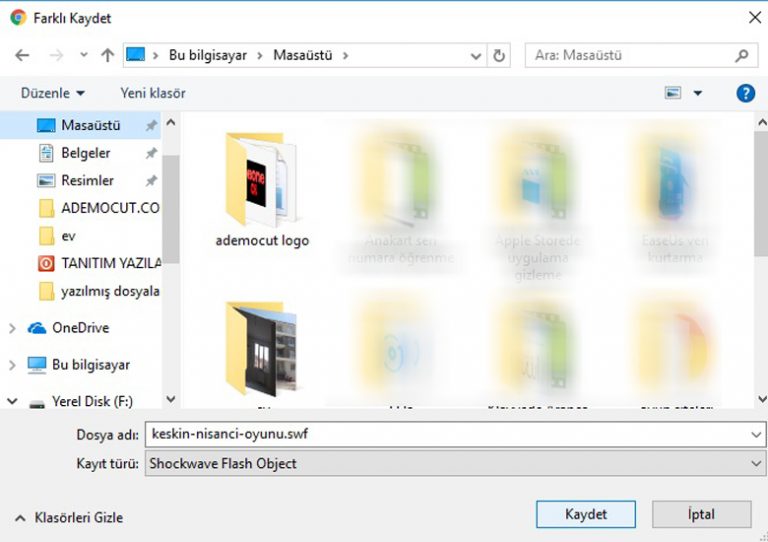Viewport: 768px width, 542px height.
Task: Click Yeni klasör in the toolbar
Action: 153,93
